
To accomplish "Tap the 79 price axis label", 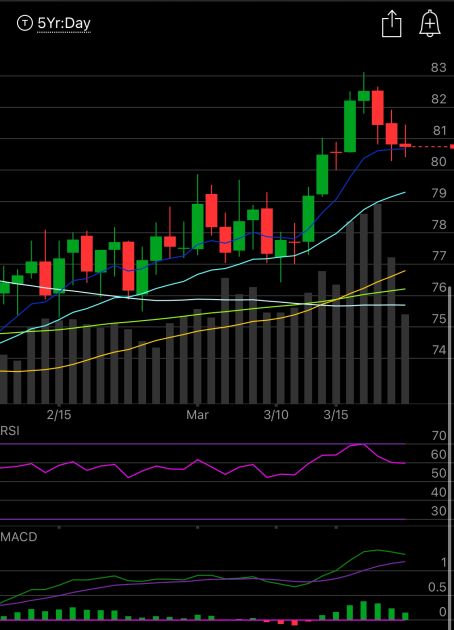I will point(439,193).
